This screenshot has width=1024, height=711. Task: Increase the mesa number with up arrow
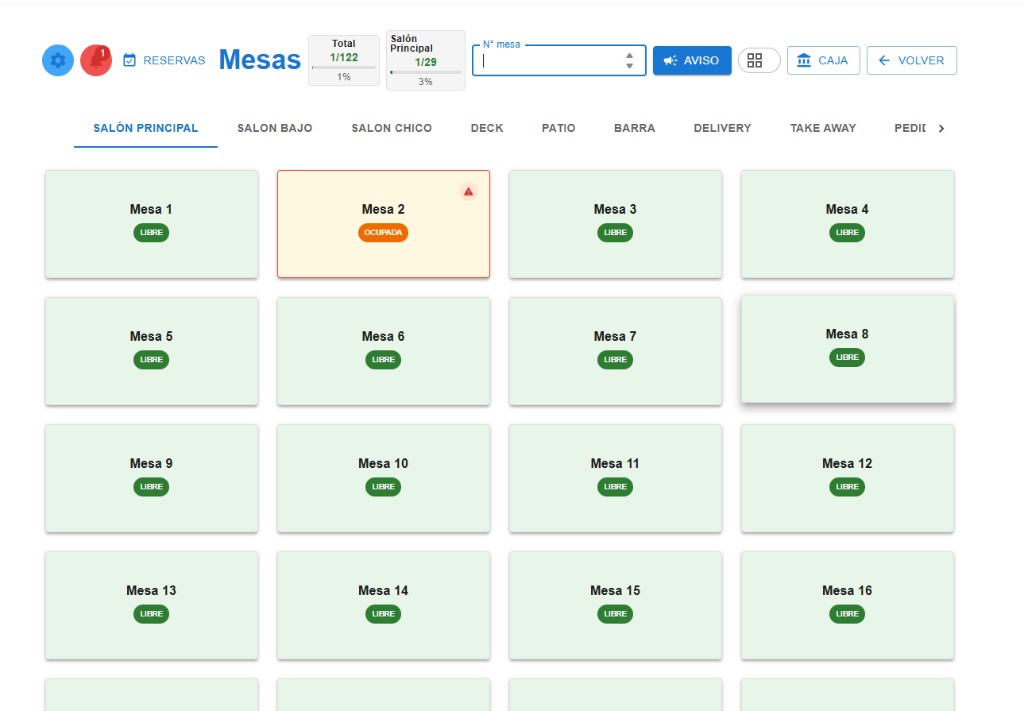(630, 55)
